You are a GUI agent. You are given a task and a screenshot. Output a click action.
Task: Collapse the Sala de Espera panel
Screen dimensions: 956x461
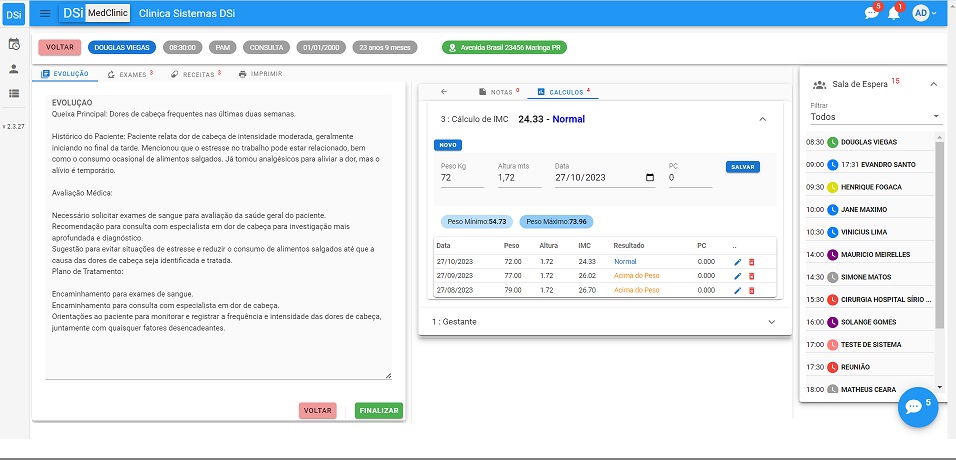point(933,85)
